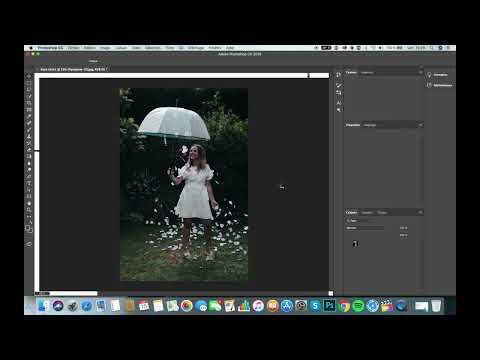Select the Rectangle shape tool
480x360 pixels.
(29, 197)
